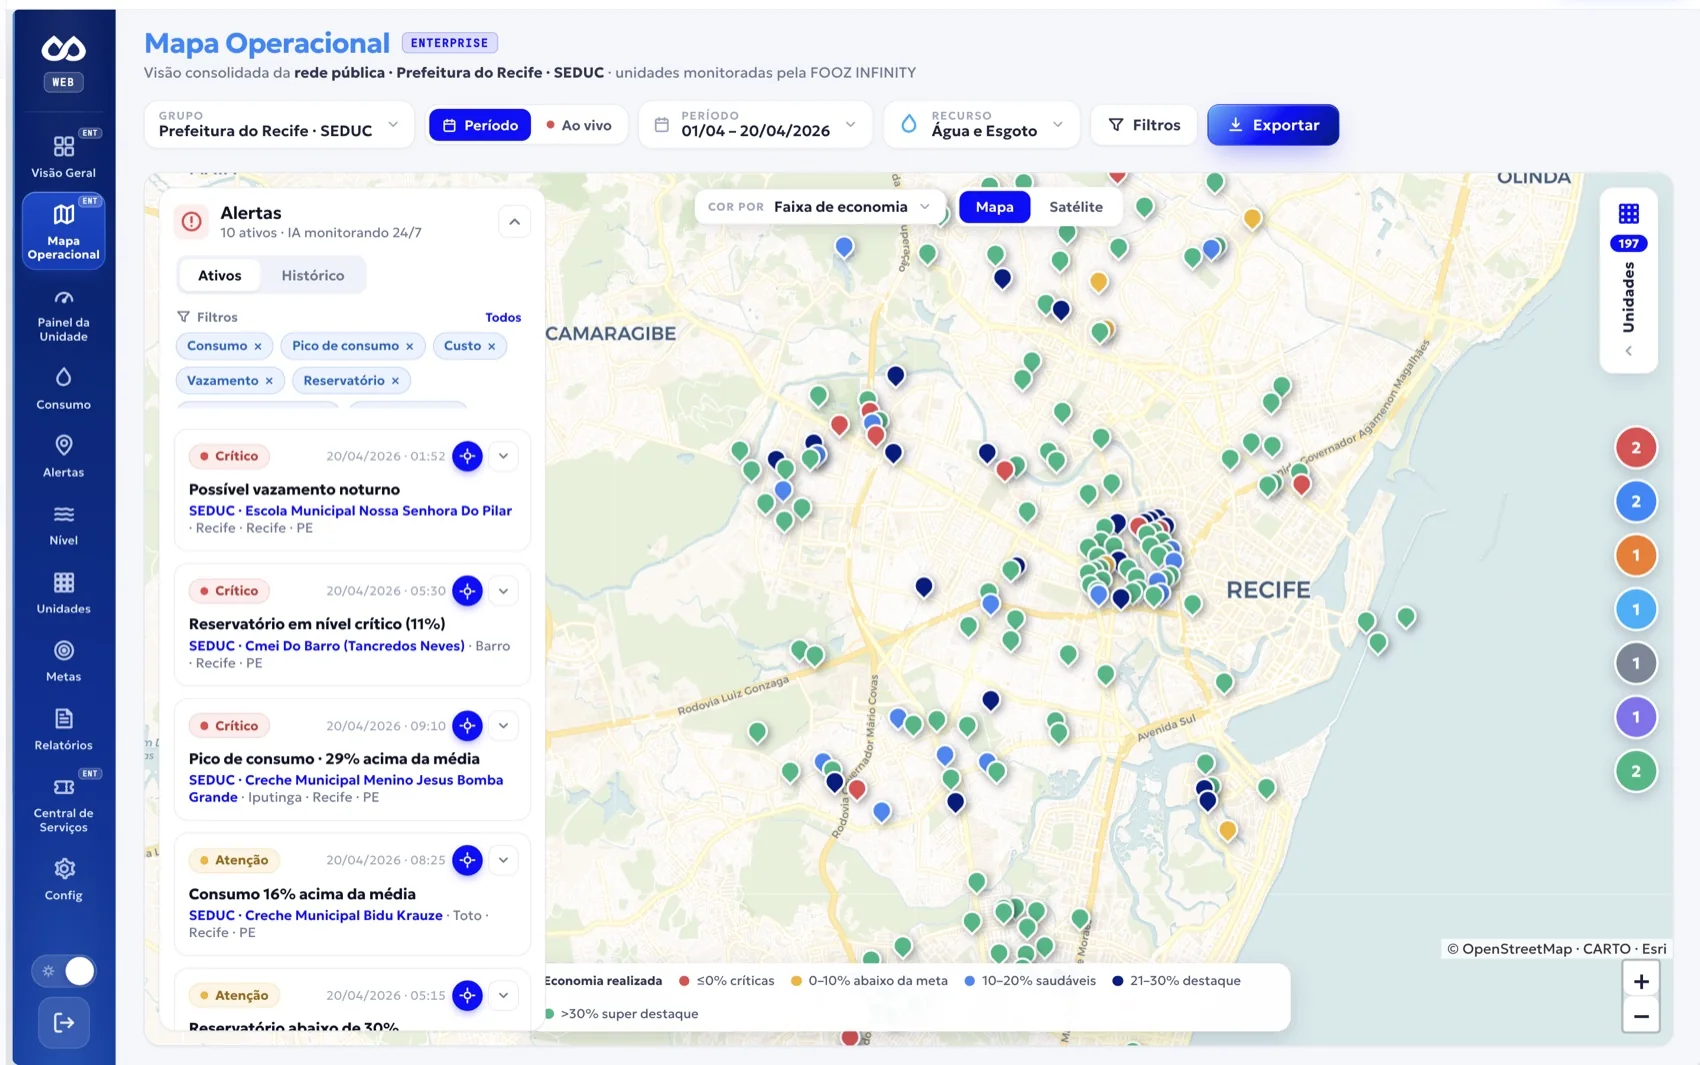This screenshot has height=1065, width=1700.
Task: Click the blue cluster badge showing 2
Action: [x=1636, y=502]
